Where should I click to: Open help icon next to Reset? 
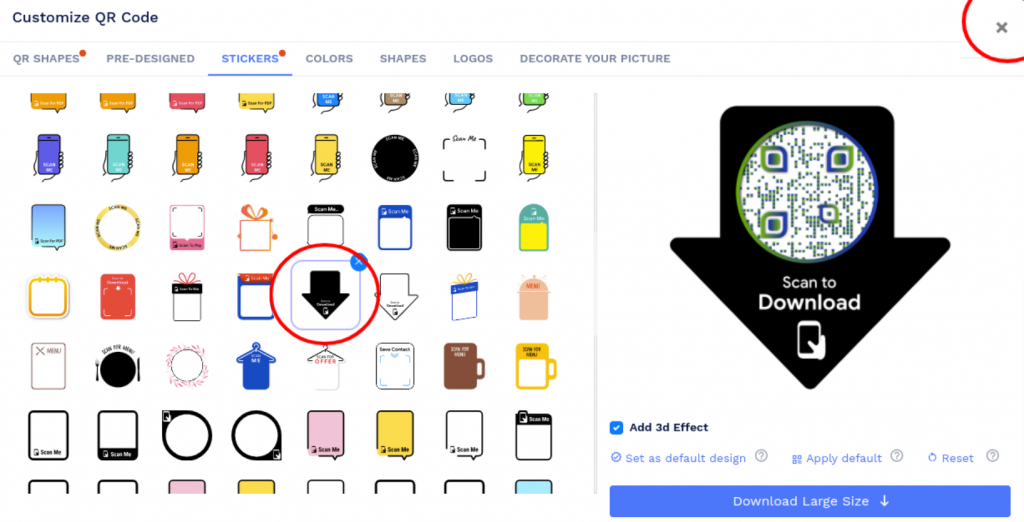coord(993,456)
